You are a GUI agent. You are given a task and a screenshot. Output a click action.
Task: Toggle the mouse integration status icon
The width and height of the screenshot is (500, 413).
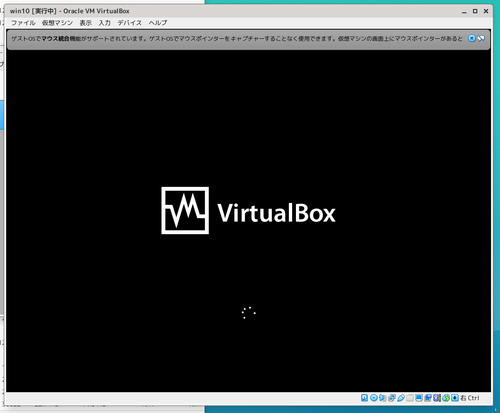446,398
